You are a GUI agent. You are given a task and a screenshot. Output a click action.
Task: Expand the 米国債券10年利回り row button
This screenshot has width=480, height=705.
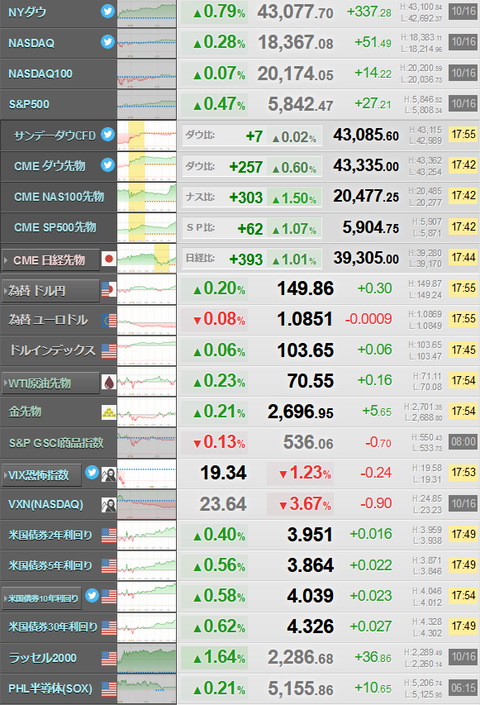(41, 598)
